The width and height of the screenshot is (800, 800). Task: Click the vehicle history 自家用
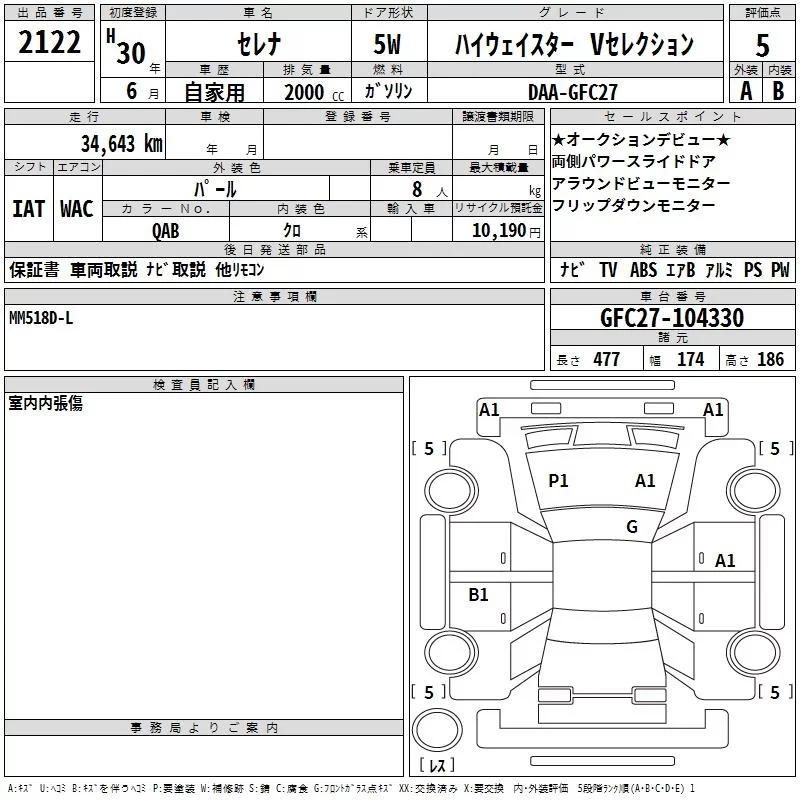214,92
